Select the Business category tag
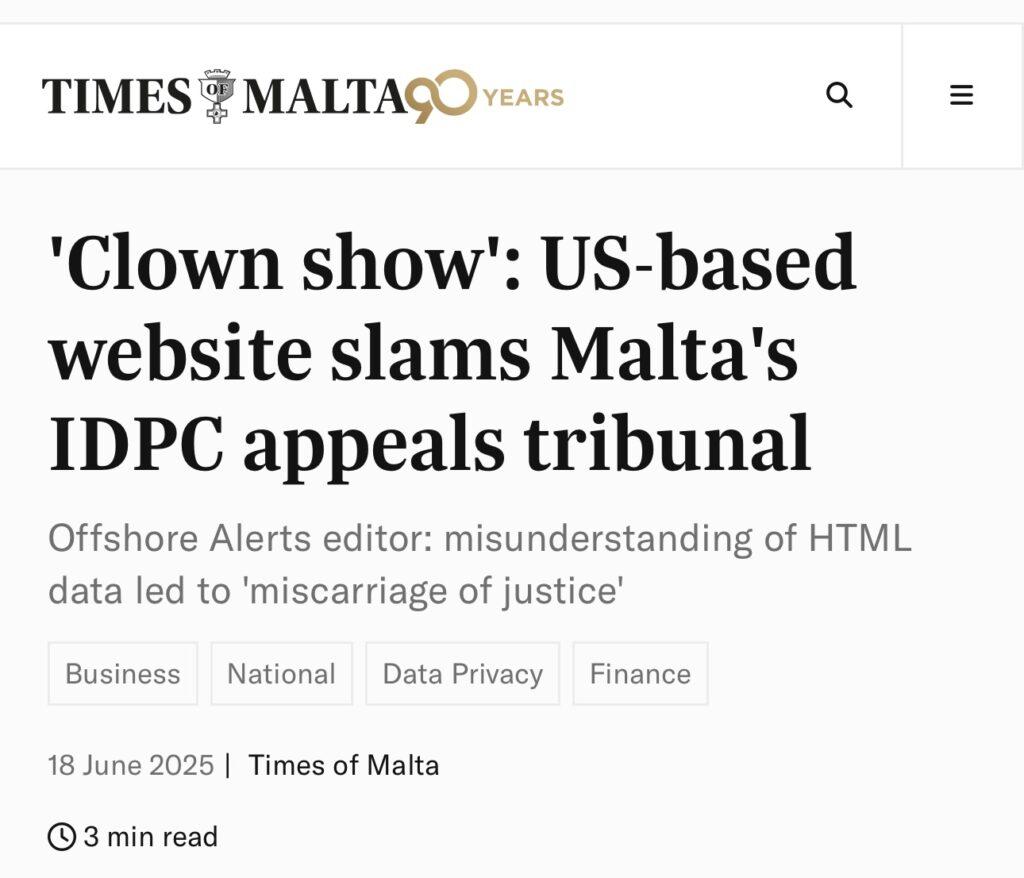 (123, 674)
